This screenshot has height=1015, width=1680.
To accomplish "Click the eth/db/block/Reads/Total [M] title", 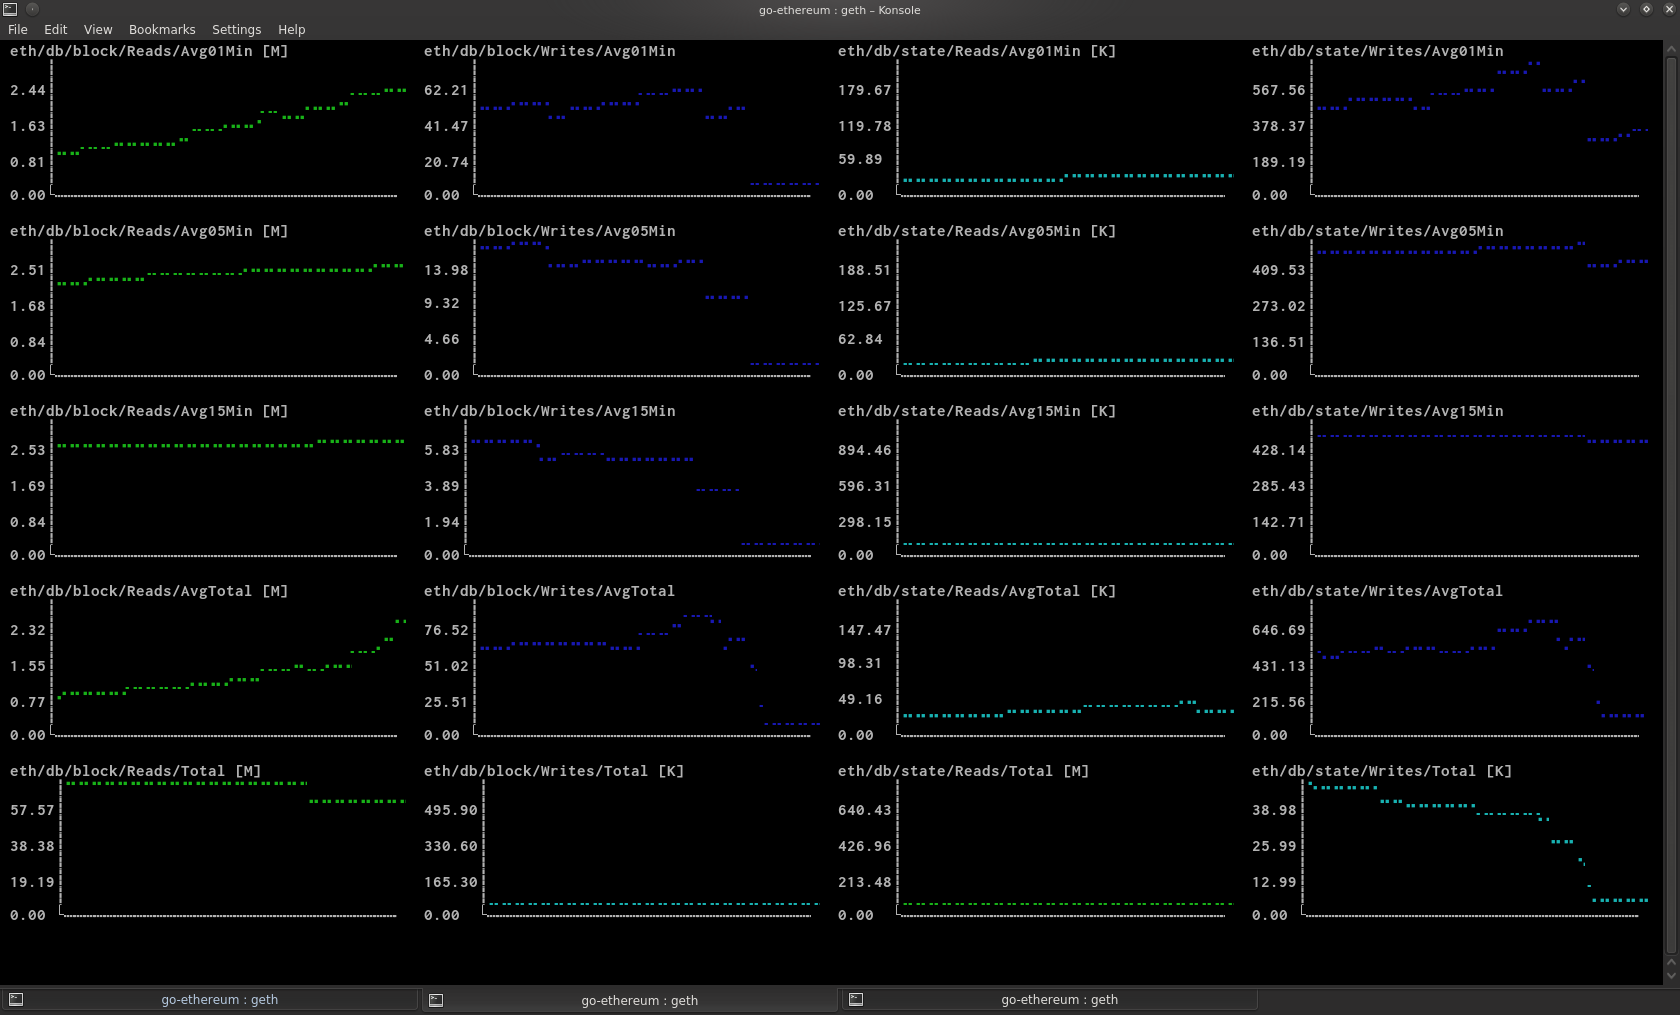I will click(x=136, y=771).
